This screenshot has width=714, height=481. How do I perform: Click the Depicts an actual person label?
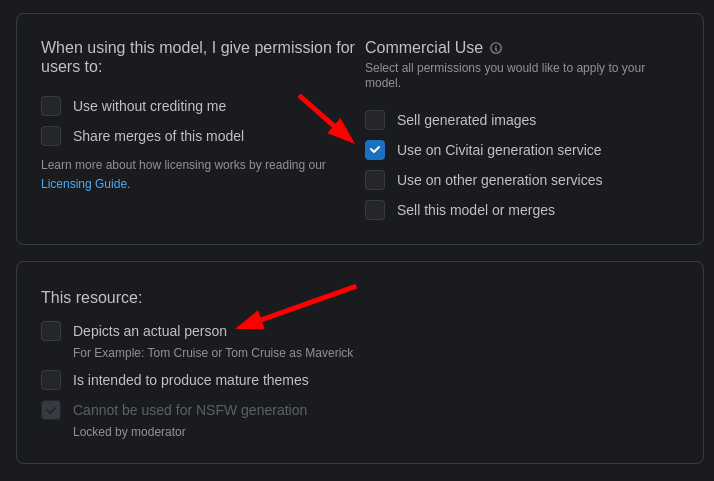tap(150, 331)
